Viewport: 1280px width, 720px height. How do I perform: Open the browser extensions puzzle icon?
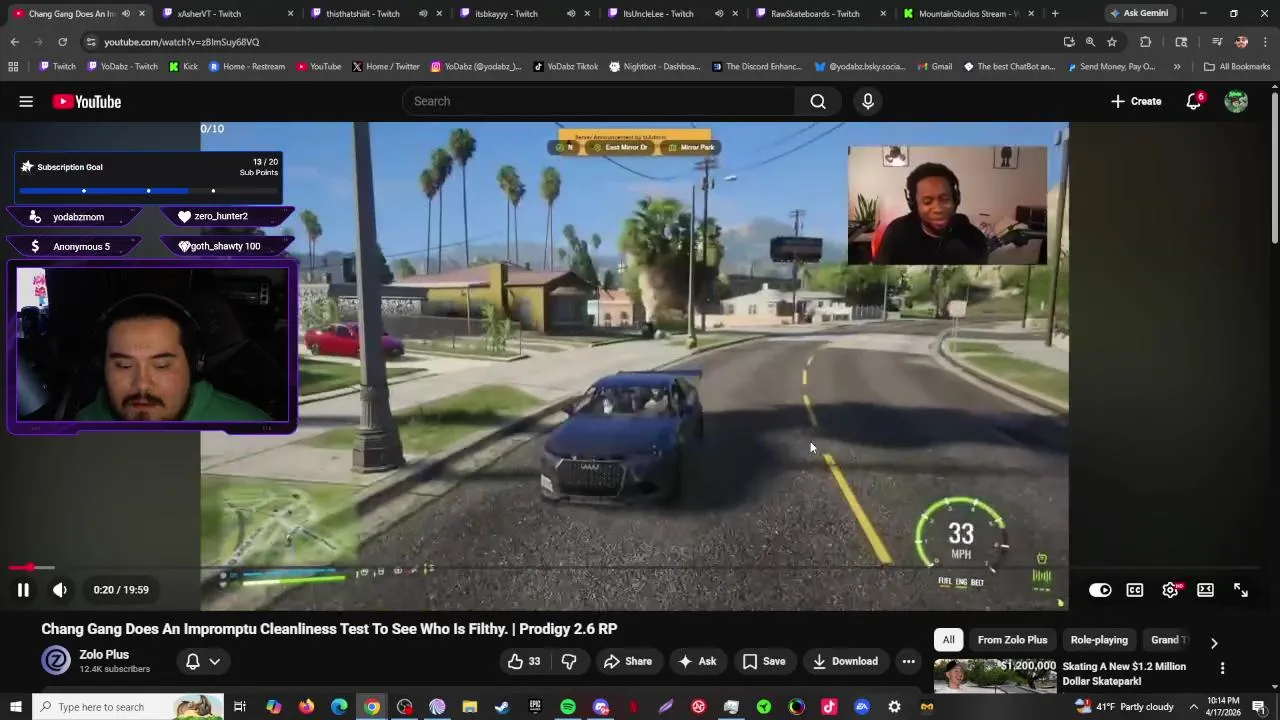[1146, 42]
